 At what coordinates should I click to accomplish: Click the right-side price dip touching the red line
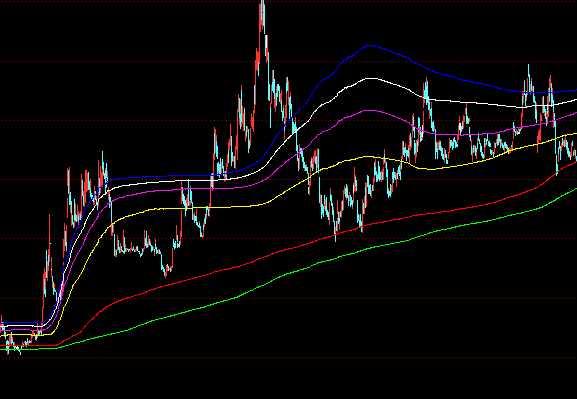point(556,171)
